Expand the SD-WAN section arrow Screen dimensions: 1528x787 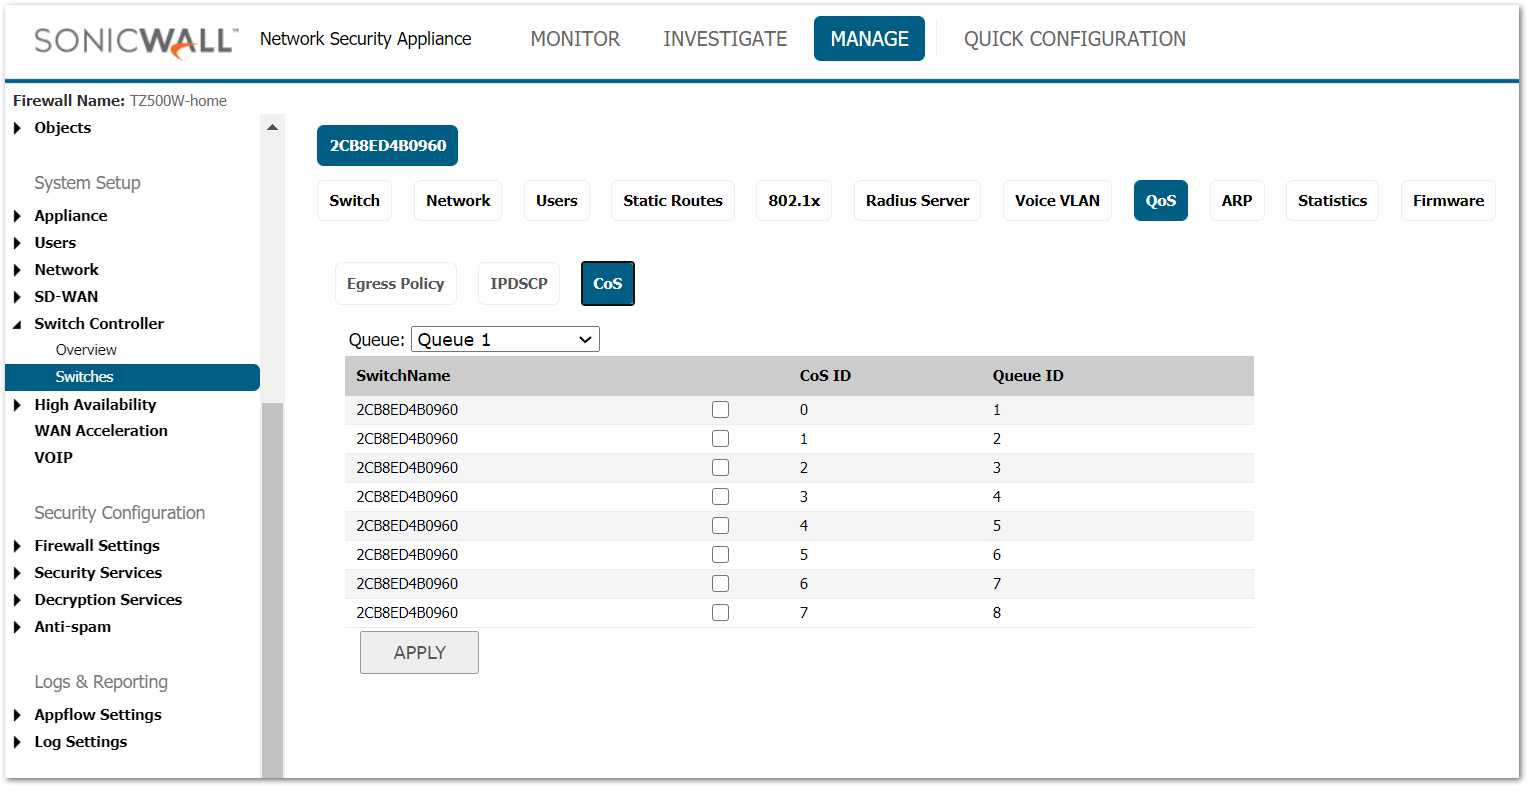(x=17, y=297)
